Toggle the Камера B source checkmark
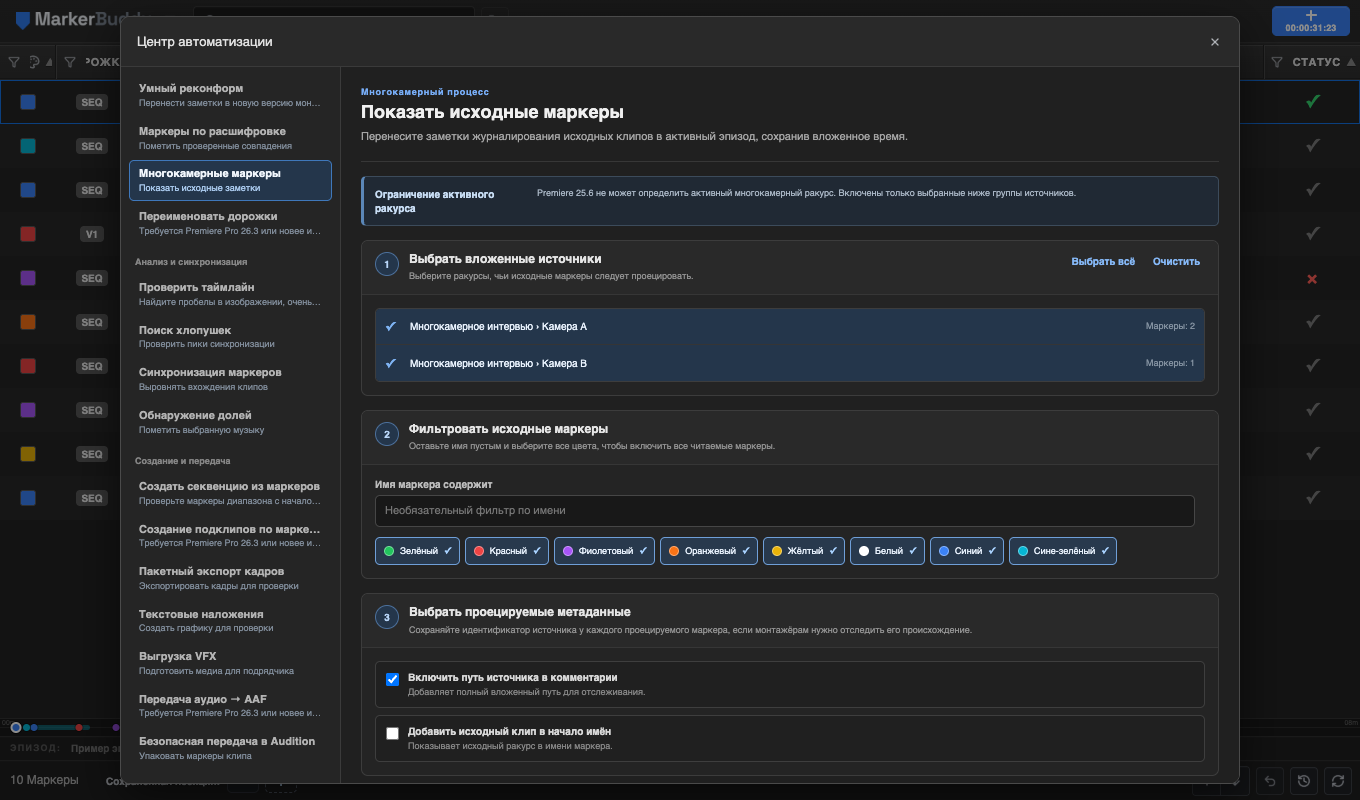 point(391,363)
